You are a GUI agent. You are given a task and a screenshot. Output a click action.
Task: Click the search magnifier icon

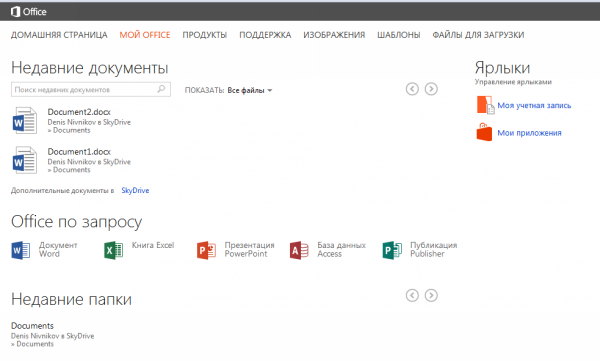click(161, 89)
